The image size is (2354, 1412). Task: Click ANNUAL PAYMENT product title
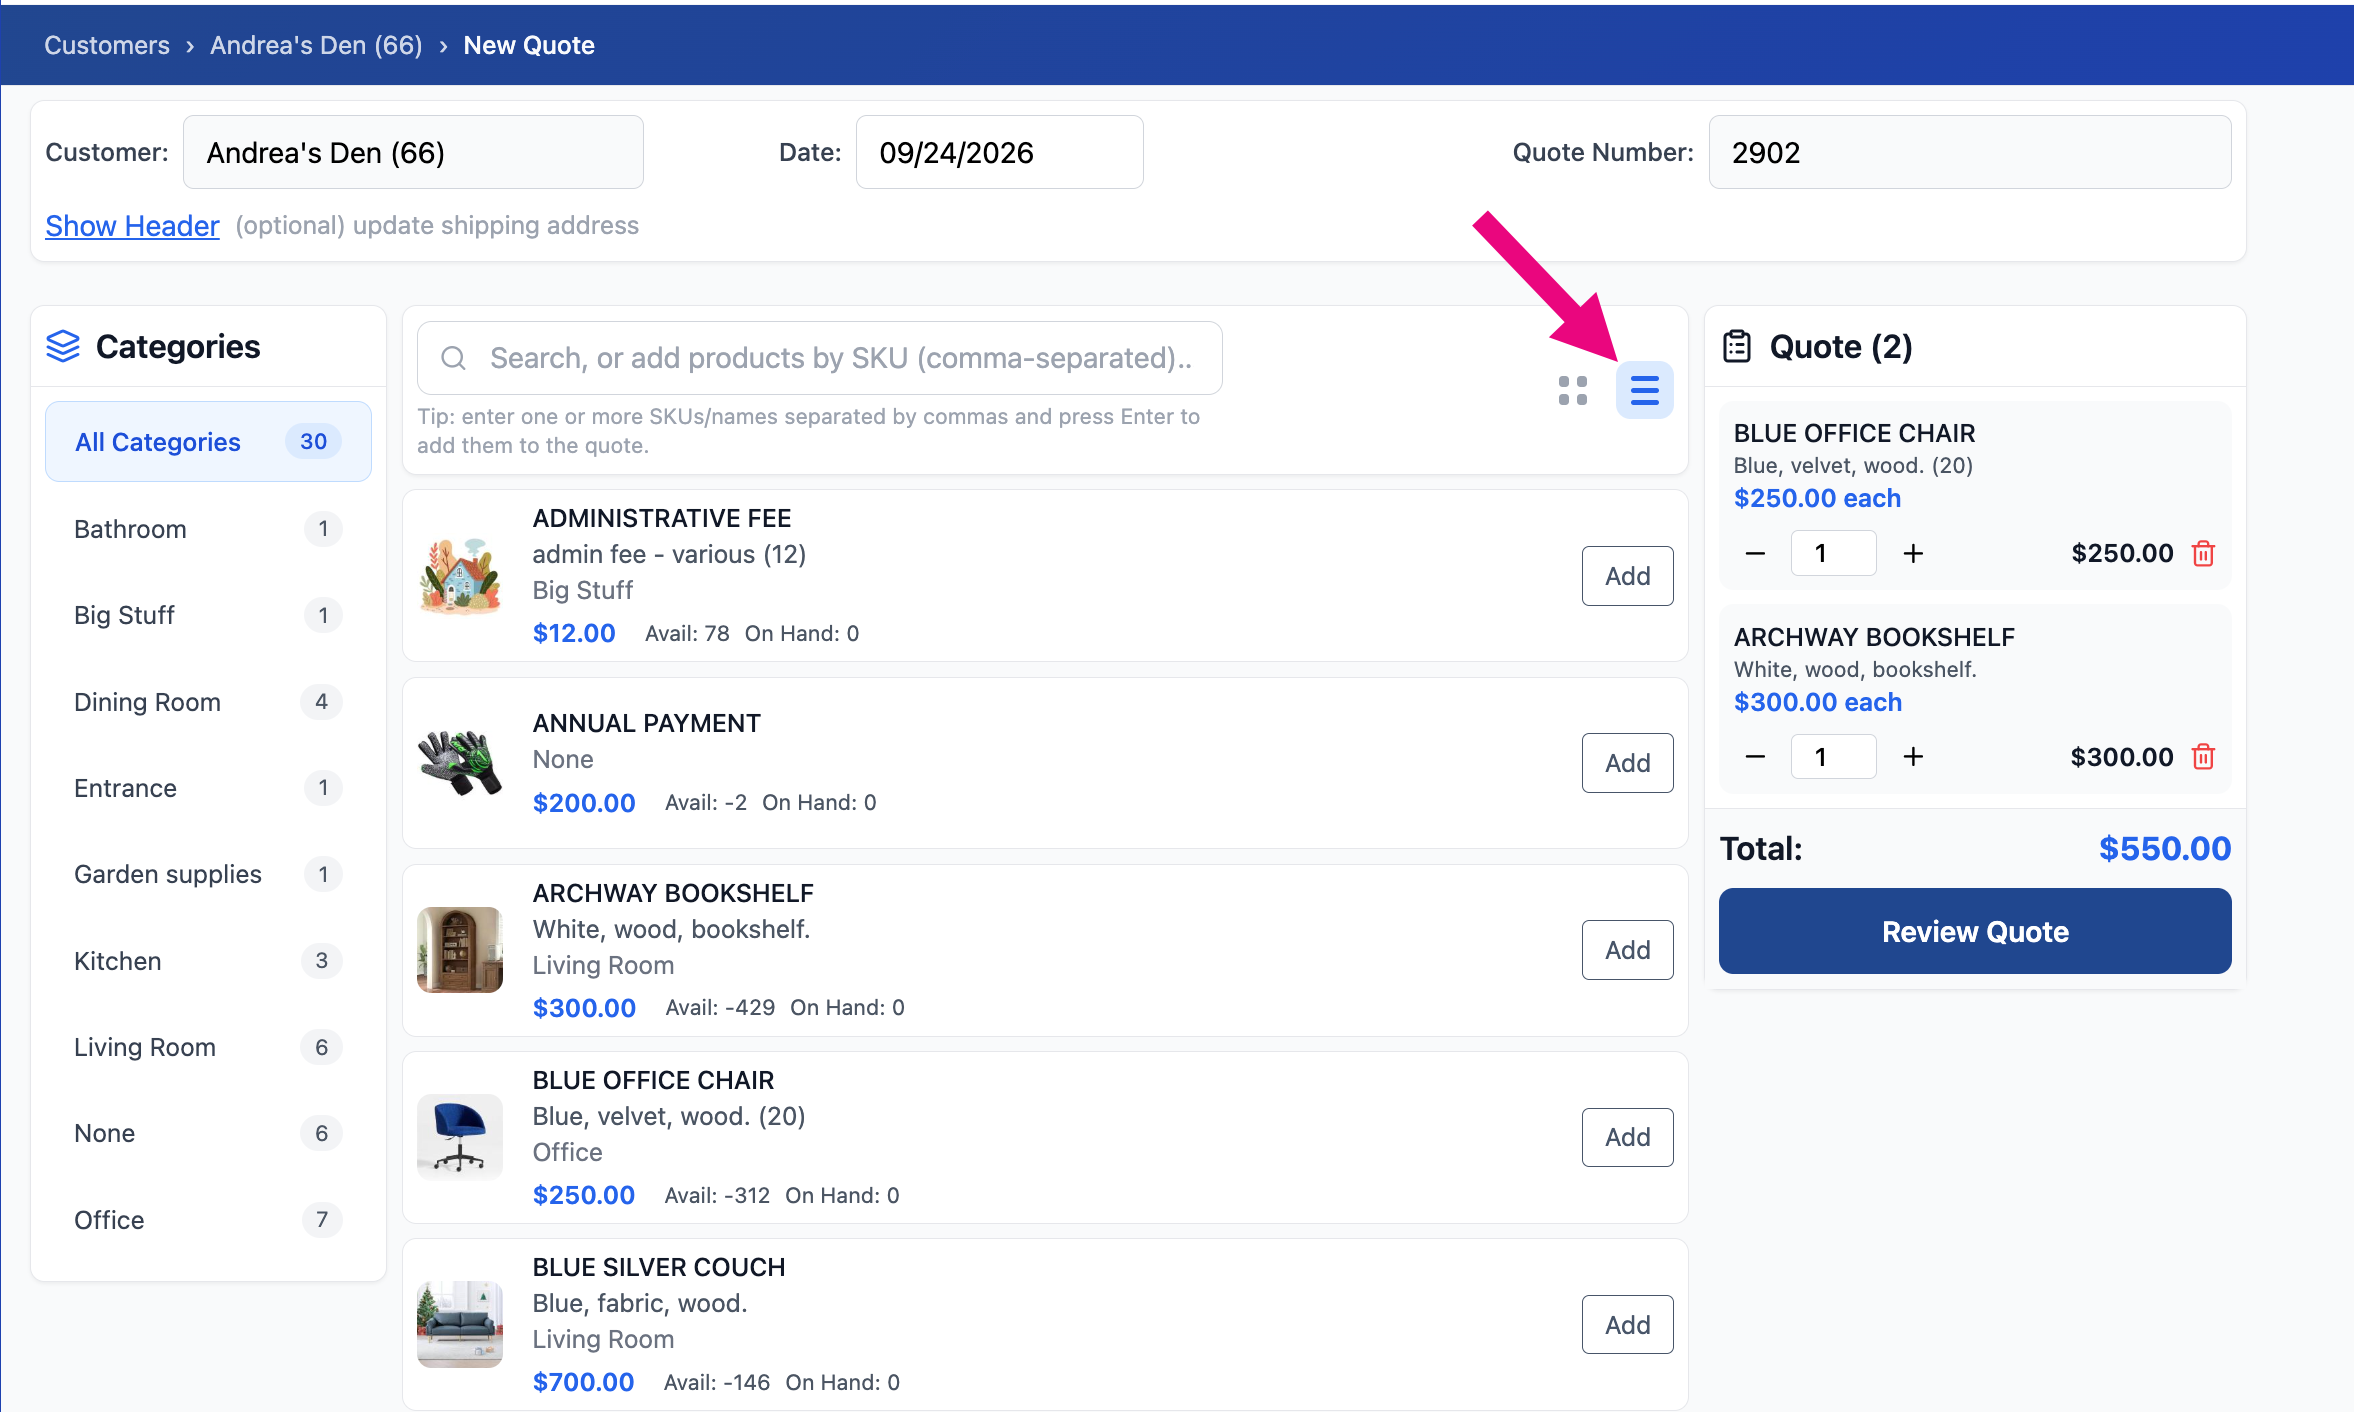tap(647, 723)
